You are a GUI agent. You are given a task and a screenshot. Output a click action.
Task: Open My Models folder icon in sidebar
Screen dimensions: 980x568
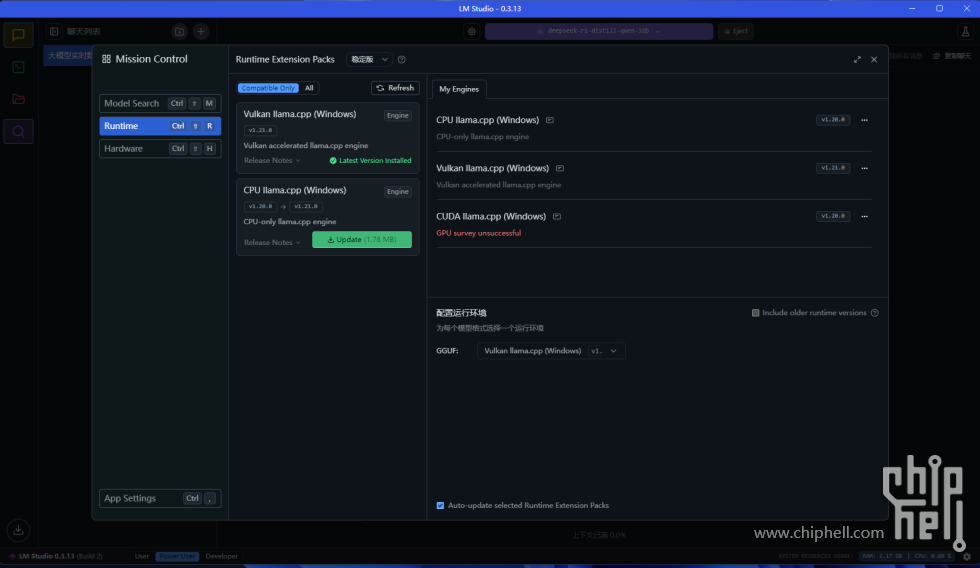pyautogui.click(x=18, y=99)
